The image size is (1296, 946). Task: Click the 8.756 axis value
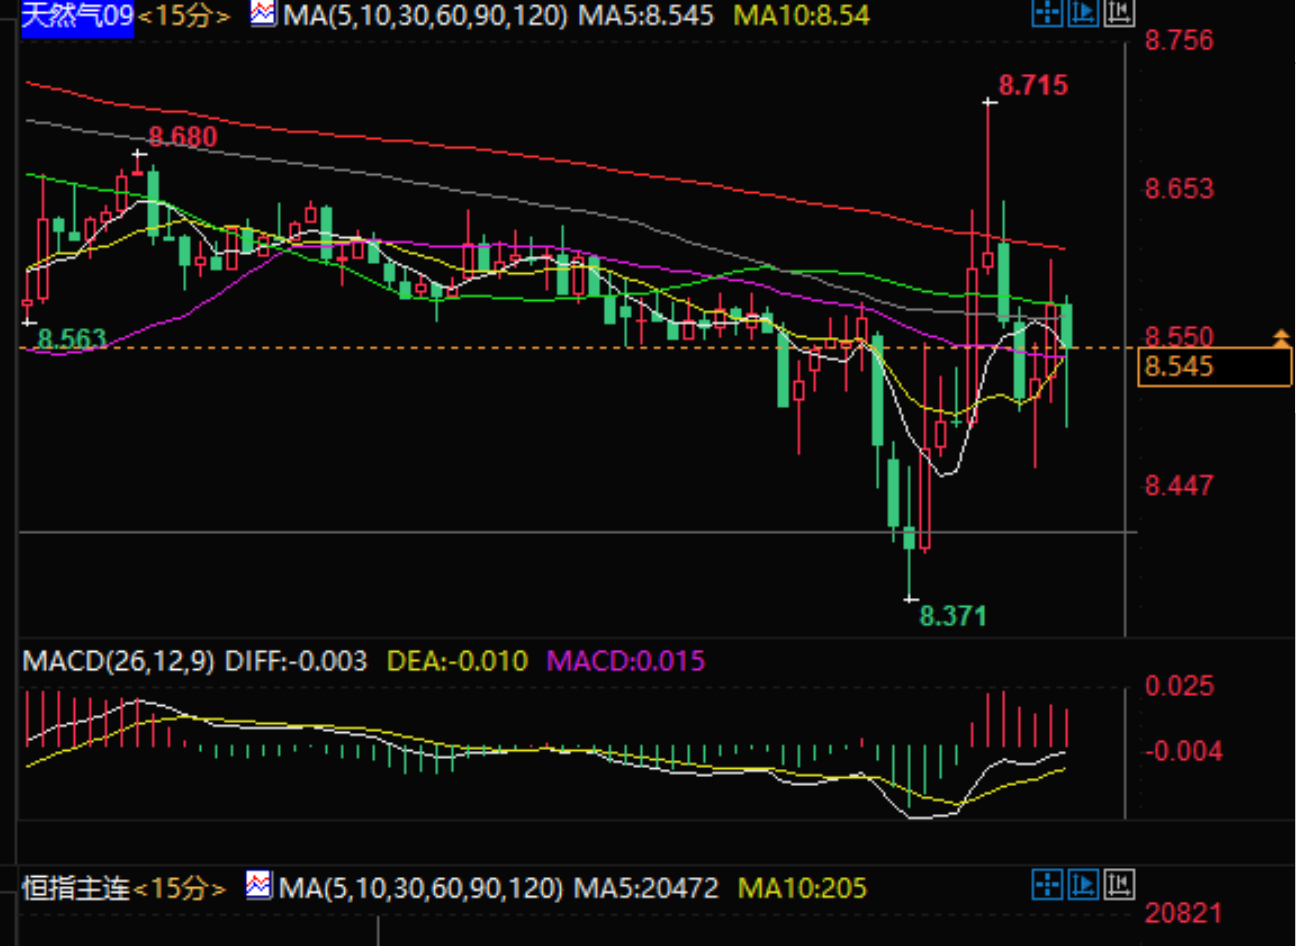coord(1179,41)
